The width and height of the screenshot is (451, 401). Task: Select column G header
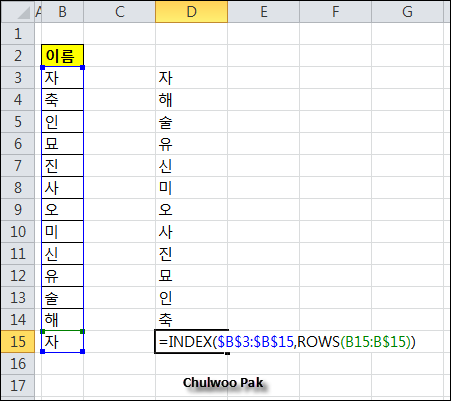coord(407,12)
